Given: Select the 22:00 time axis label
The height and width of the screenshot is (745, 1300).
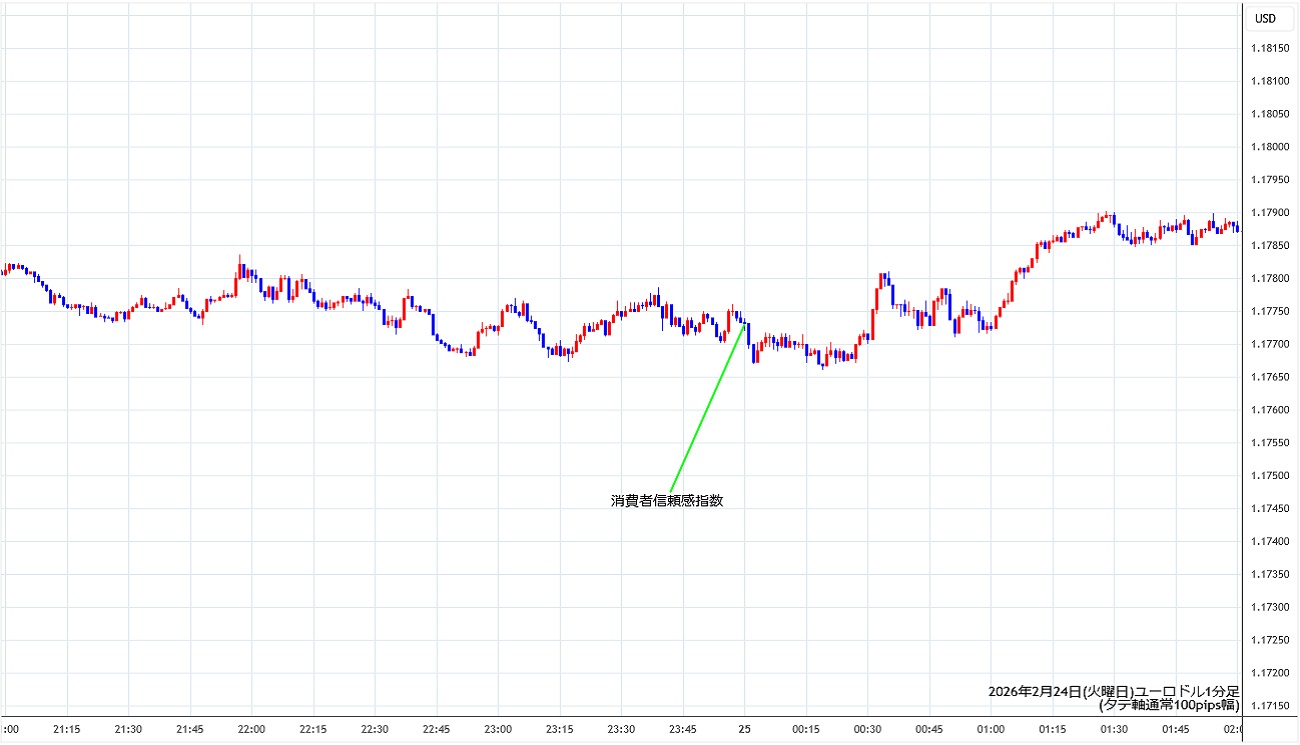Looking at the screenshot, I should point(251,729).
